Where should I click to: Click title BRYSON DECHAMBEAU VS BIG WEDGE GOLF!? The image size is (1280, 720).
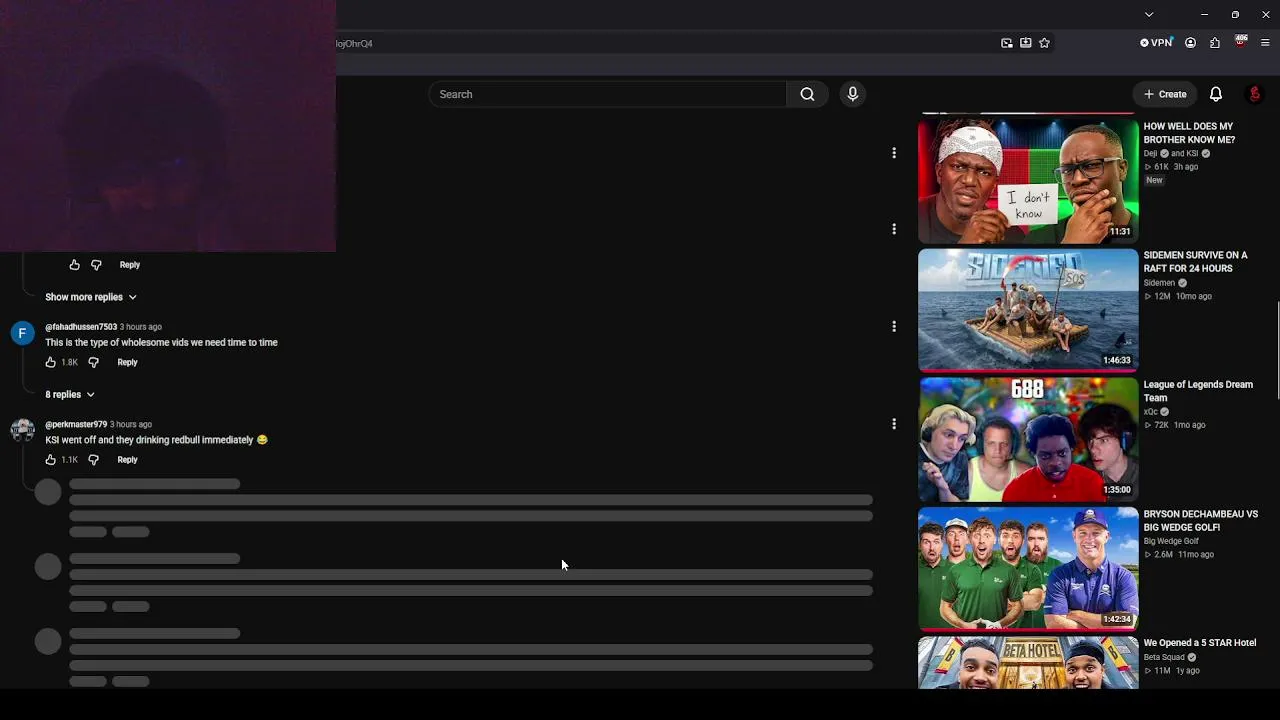(x=1201, y=520)
